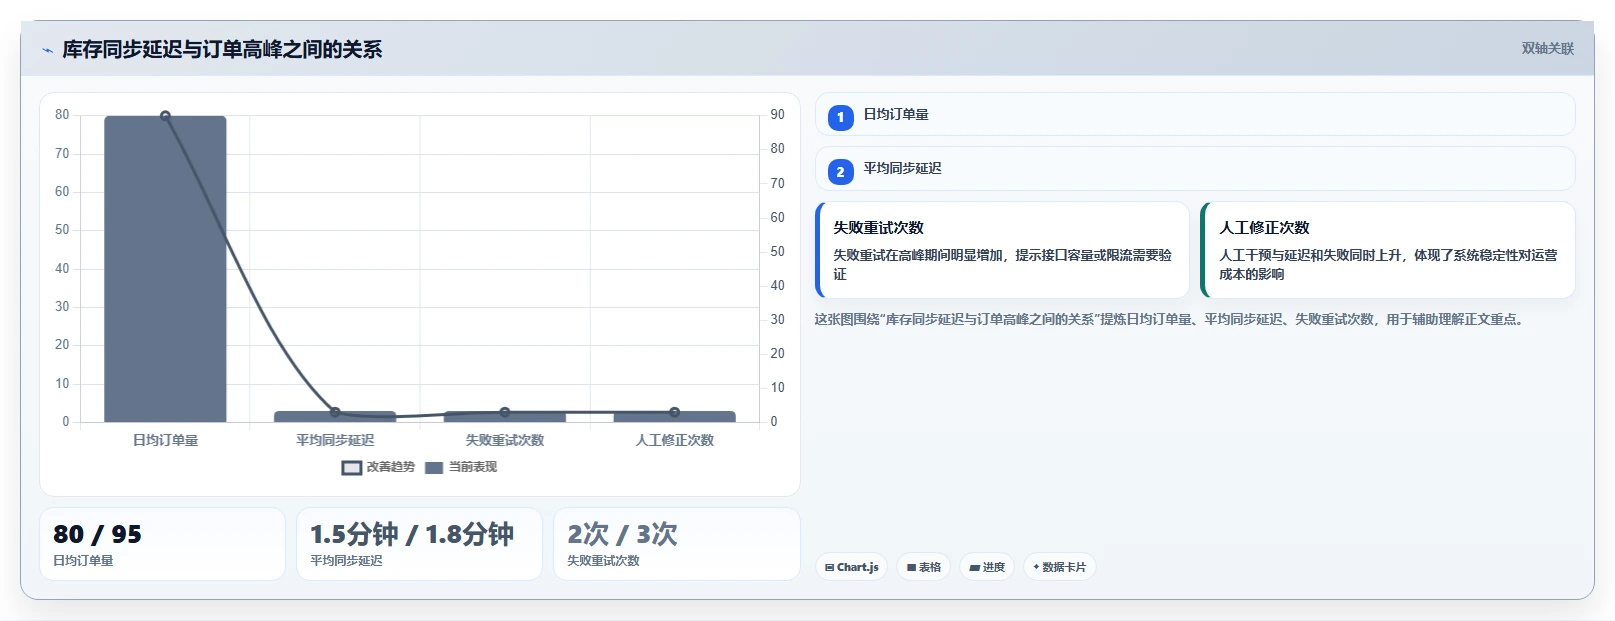
Task: Click the 数据卡片 tag chip
Action: click(1059, 567)
